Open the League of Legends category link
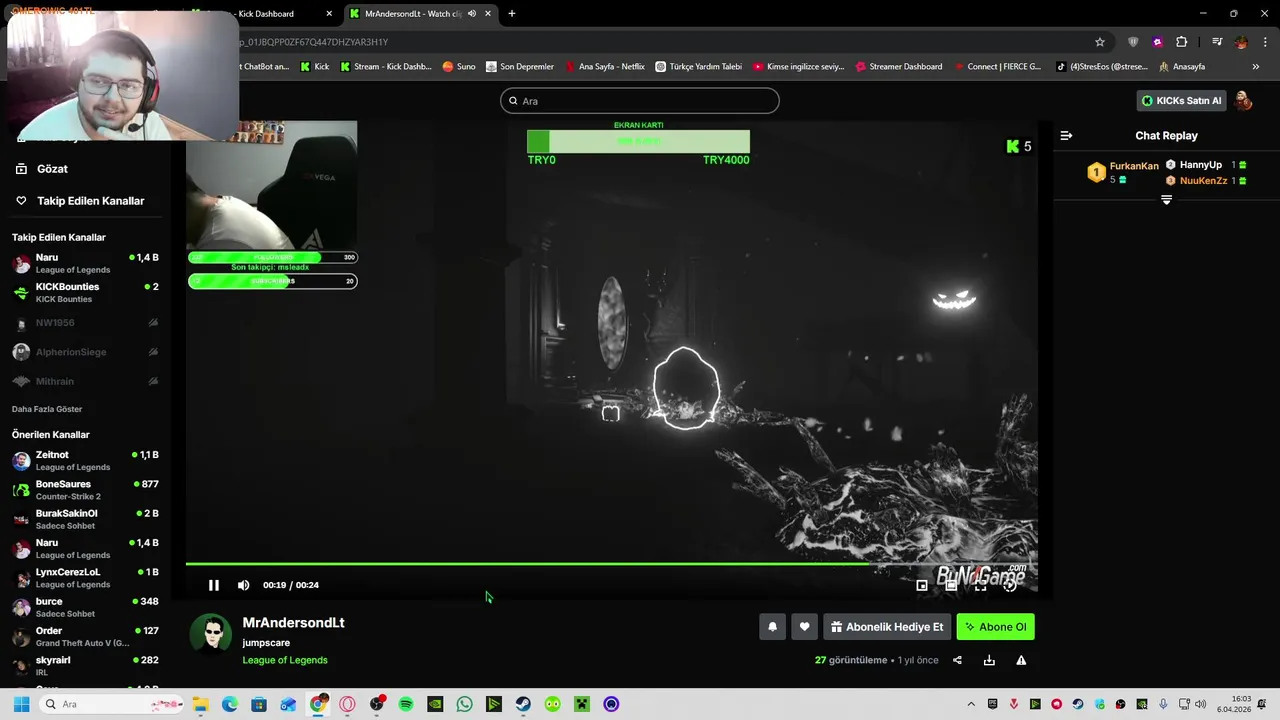The image size is (1280, 720). (x=285, y=660)
